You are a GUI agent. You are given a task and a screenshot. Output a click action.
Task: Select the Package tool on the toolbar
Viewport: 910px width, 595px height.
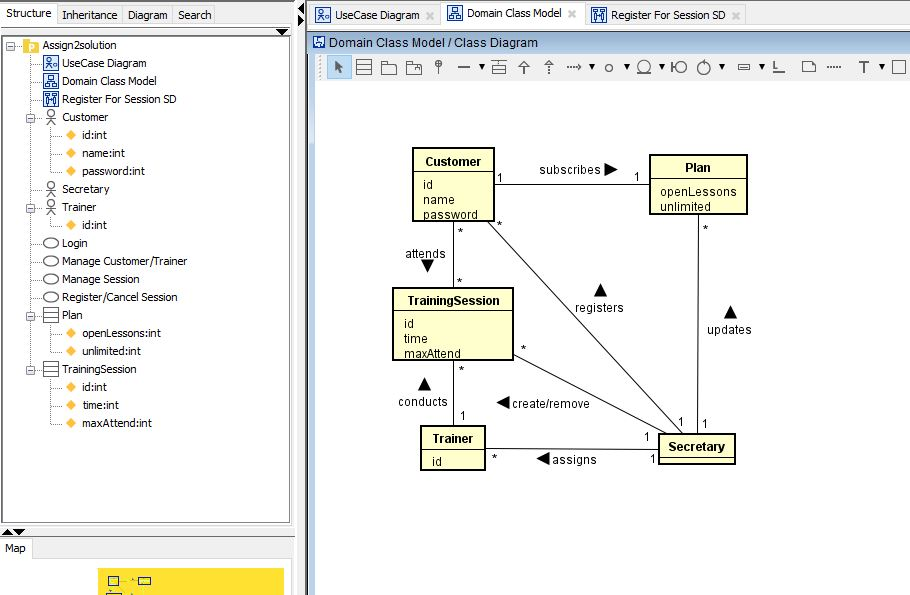(x=388, y=67)
